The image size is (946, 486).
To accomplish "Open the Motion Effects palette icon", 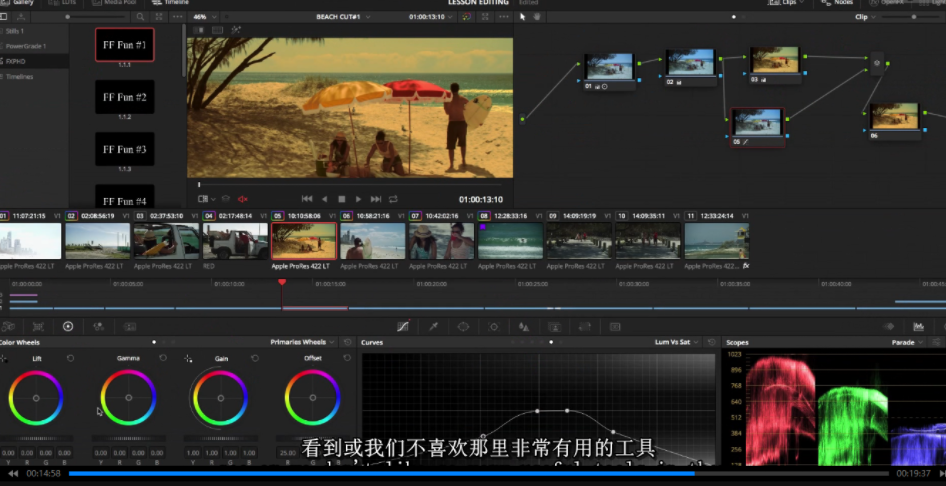I will pyautogui.click(x=130, y=326).
